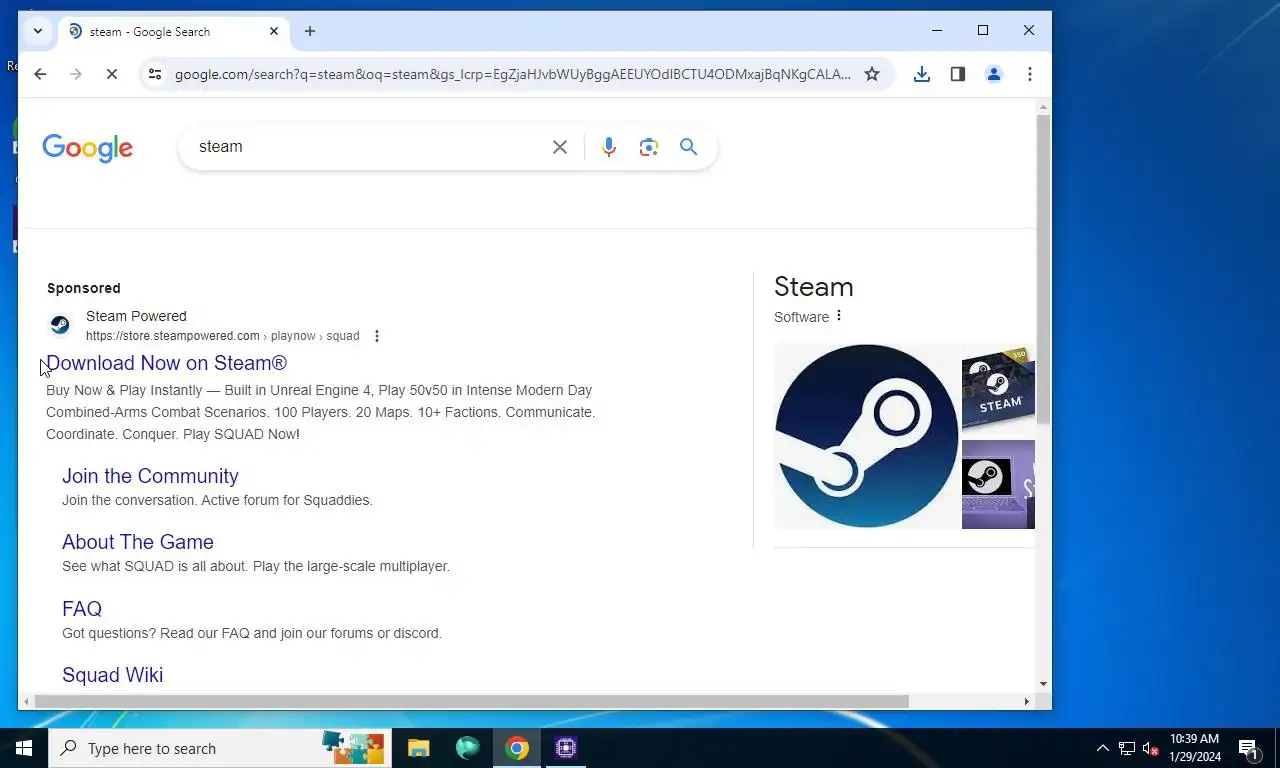Image resolution: width=1280 pixels, height=768 pixels.
Task: Open the green swirl app on the taskbar
Action: pyautogui.click(x=467, y=748)
